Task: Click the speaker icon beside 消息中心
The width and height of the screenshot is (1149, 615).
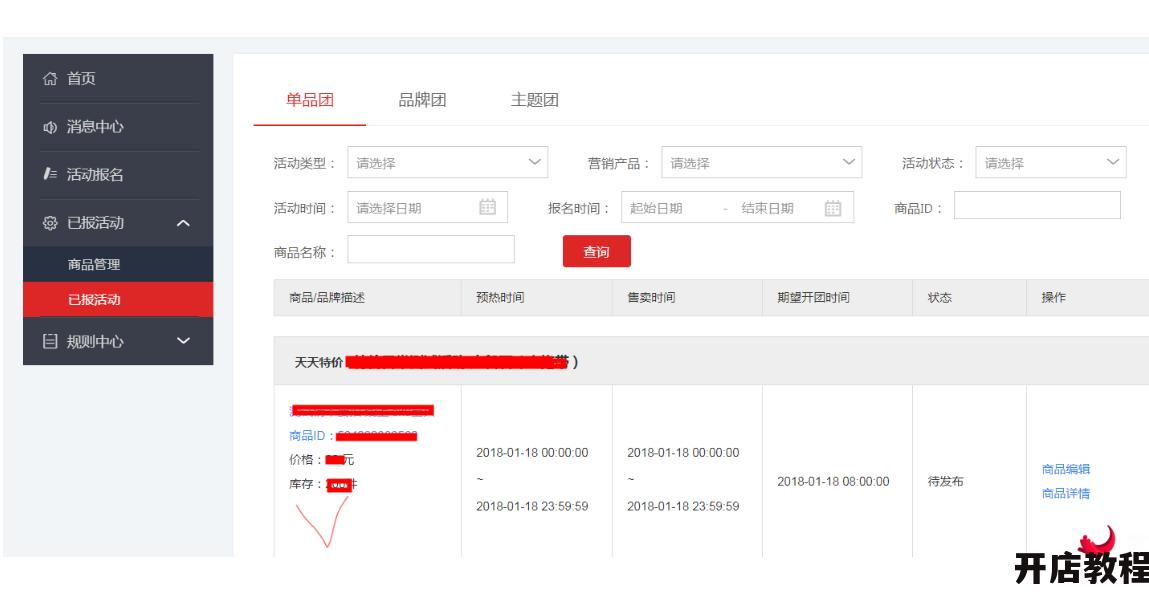Action: tap(50, 127)
